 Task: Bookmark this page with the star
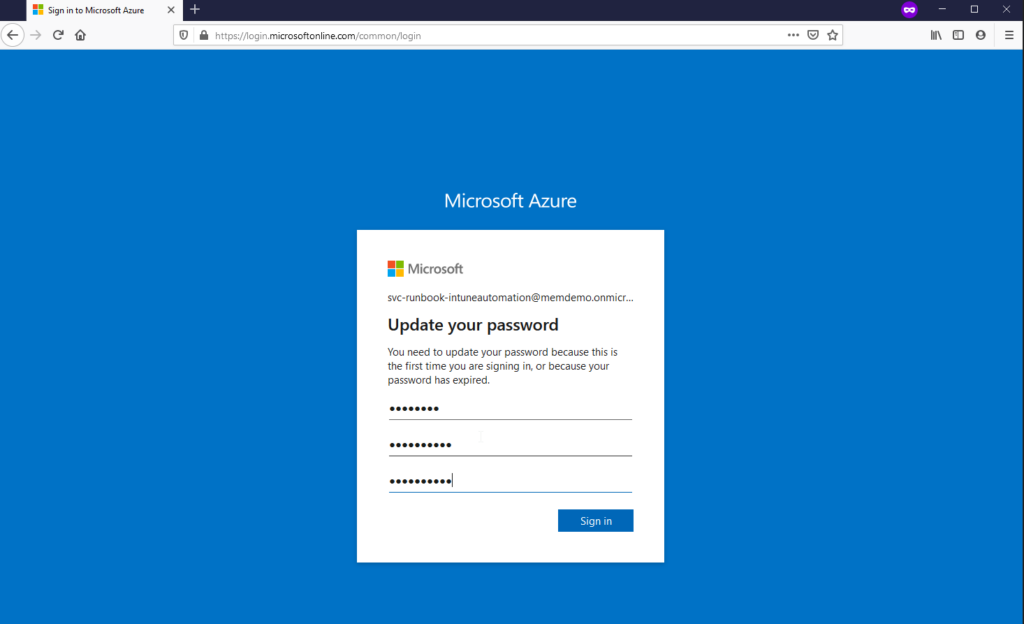833,35
